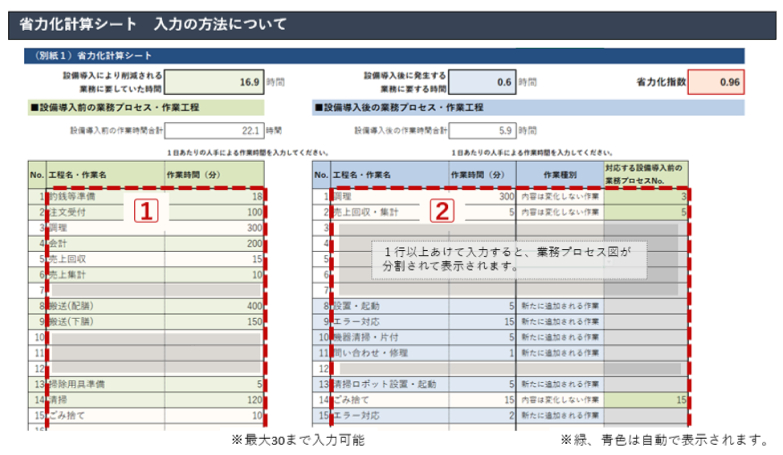The width and height of the screenshot is (783, 455).
Task: Select the 売上集計 cell in row 6
Action: click(x=106, y=275)
